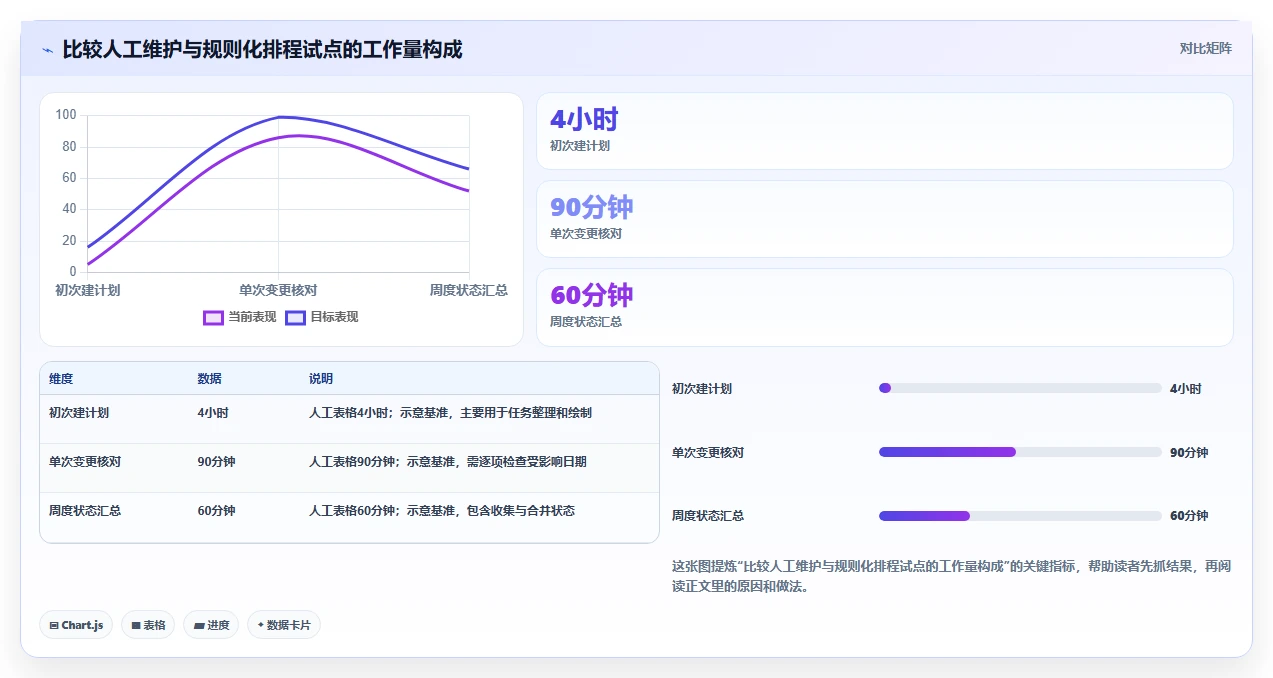Click the 初次建计划 progress bar
Screen dimensions: 1273x678
(x=1020, y=388)
